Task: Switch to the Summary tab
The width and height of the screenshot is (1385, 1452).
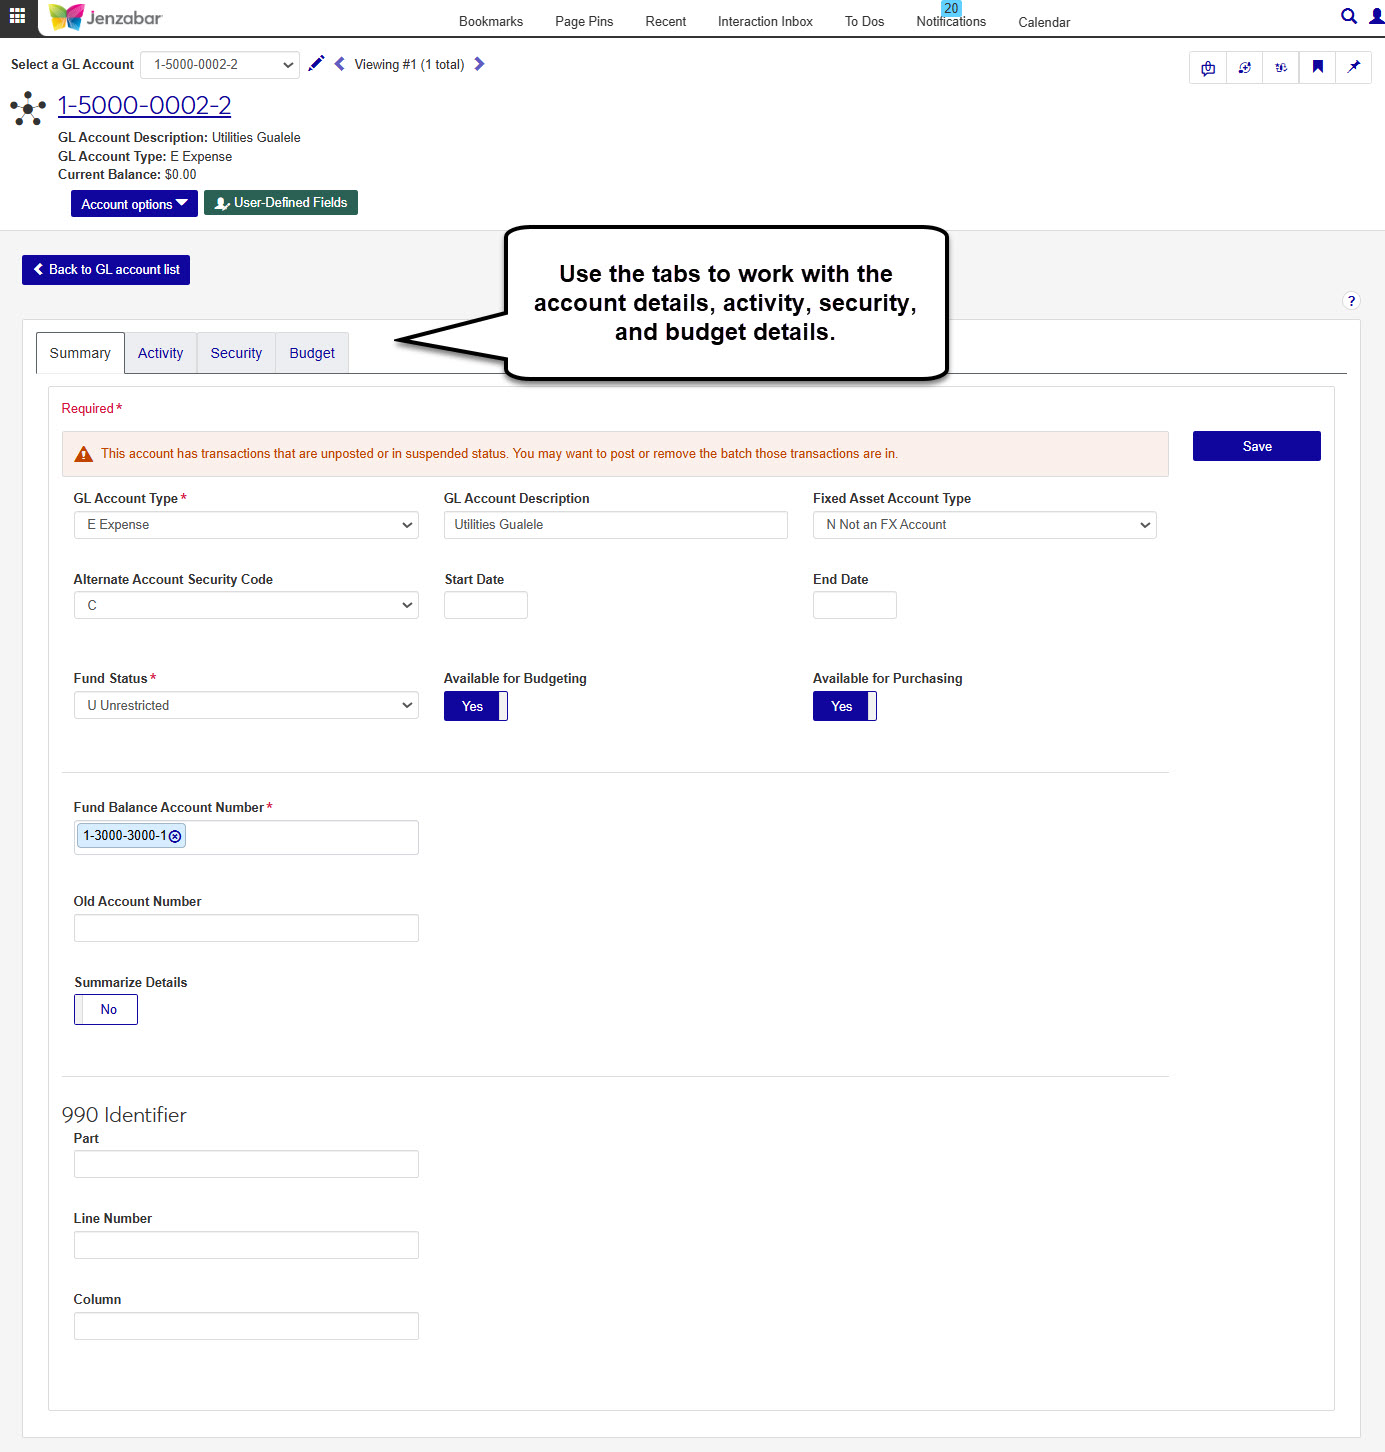Action: pyautogui.click(x=80, y=353)
